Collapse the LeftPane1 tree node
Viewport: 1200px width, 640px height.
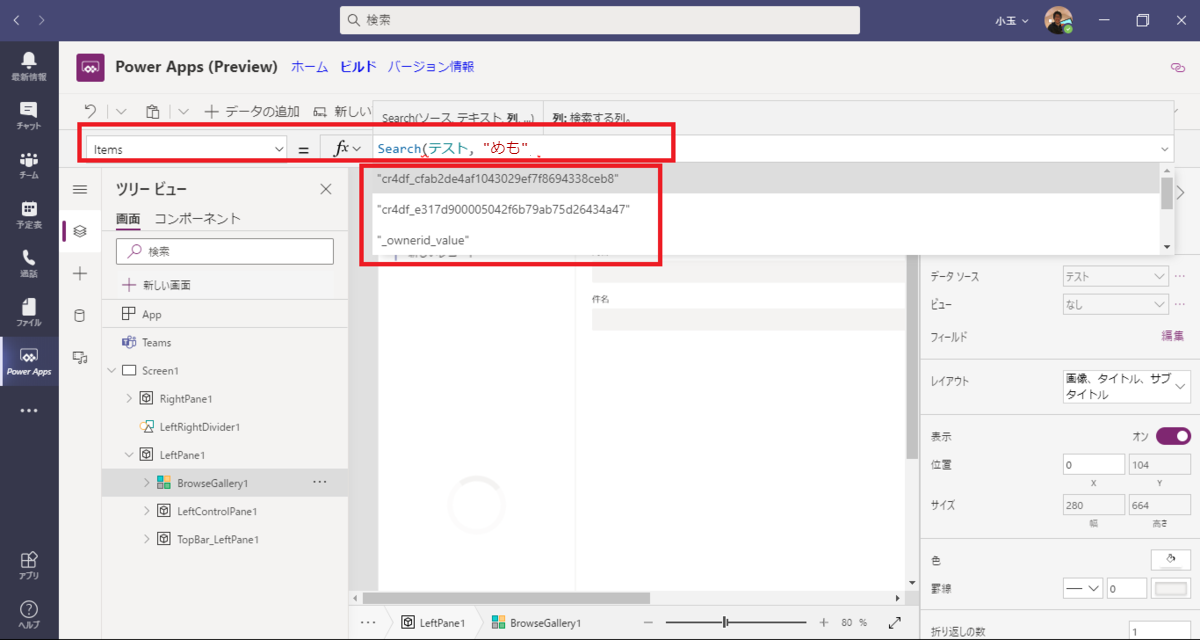click(129, 454)
